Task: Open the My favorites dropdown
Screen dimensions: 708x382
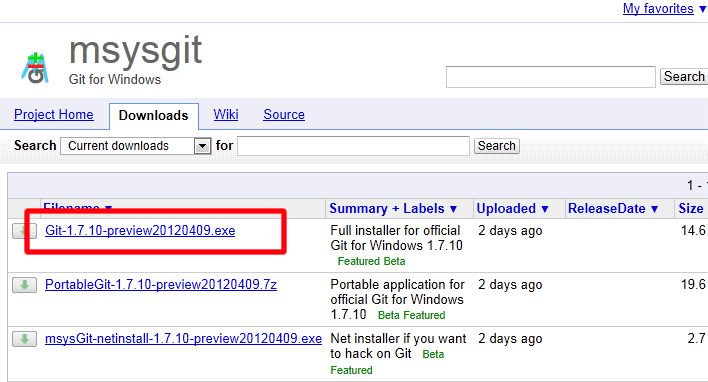Action: pyautogui.click(x=664, y=8)
